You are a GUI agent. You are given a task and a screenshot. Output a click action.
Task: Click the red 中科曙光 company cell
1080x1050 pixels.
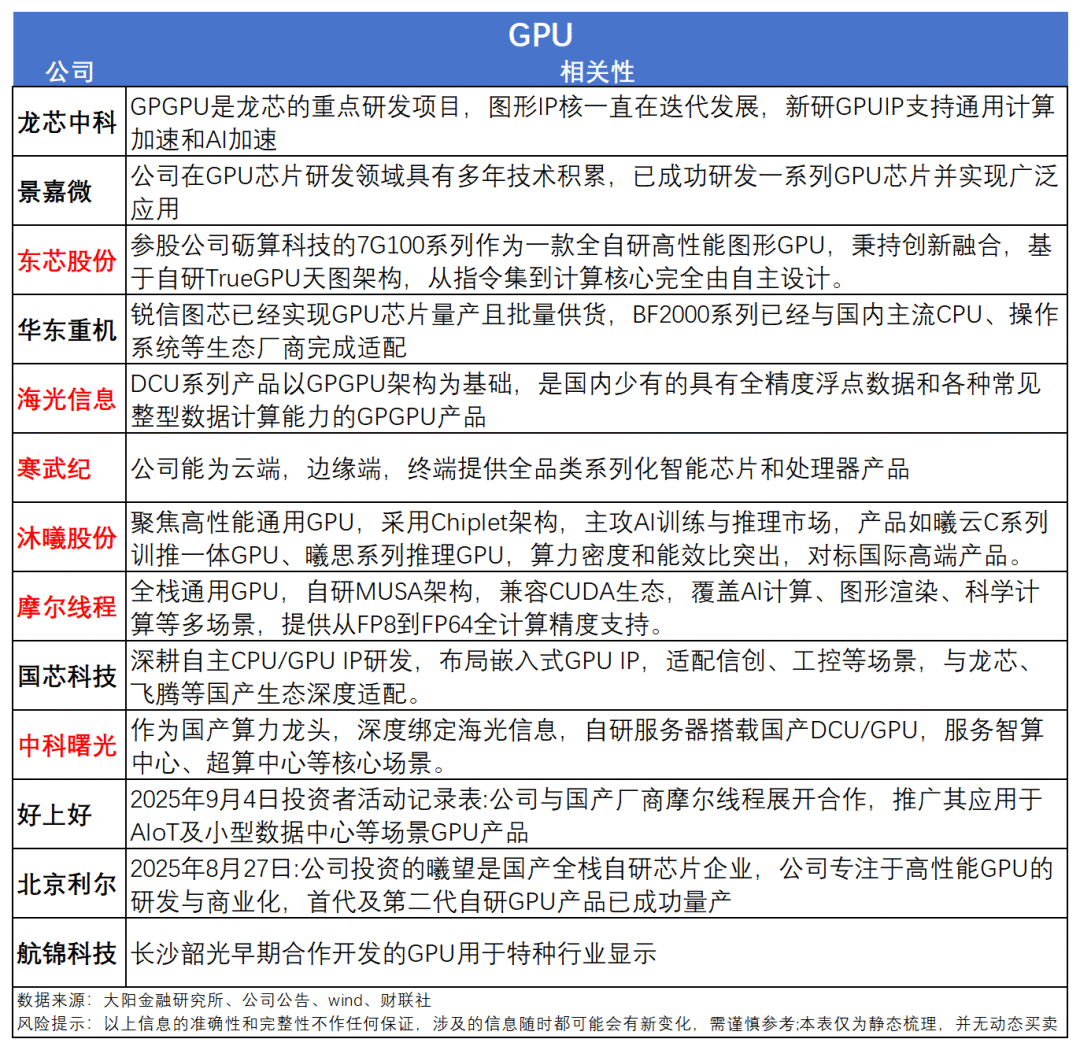click(x=69, y=745)
